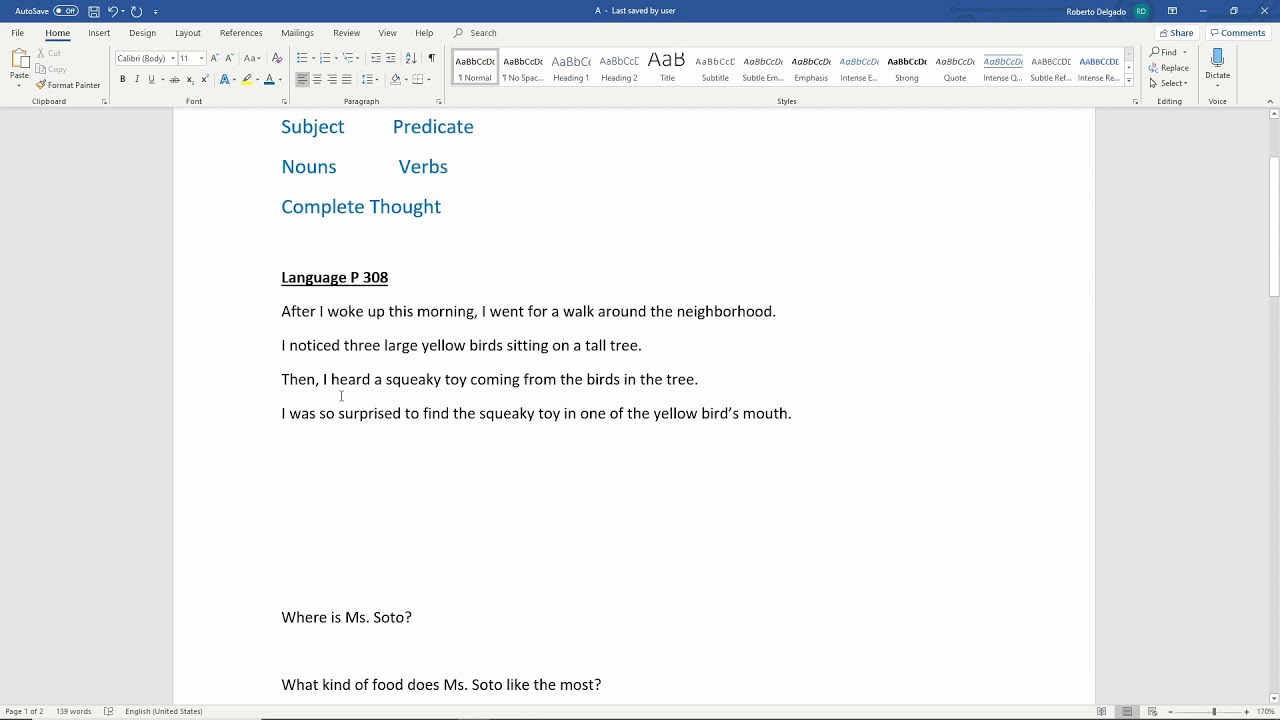
Task: Switch to the Insert tab
Action: pos(99,33)
